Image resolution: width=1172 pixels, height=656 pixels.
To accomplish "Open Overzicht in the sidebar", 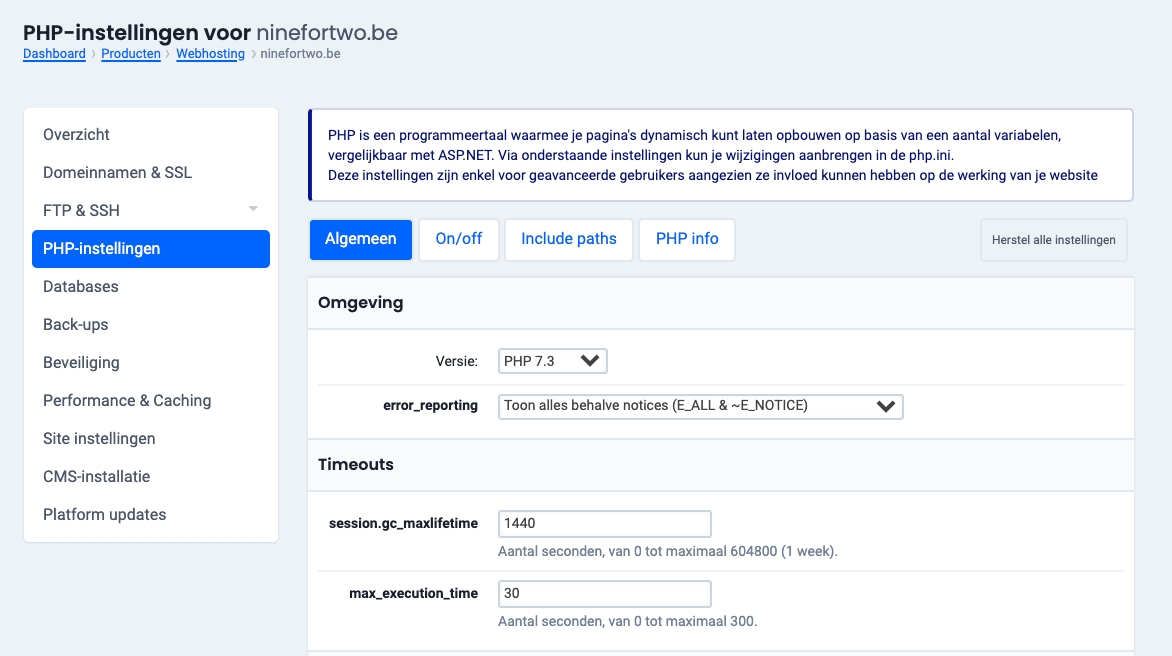I will [x=76, y=135].
